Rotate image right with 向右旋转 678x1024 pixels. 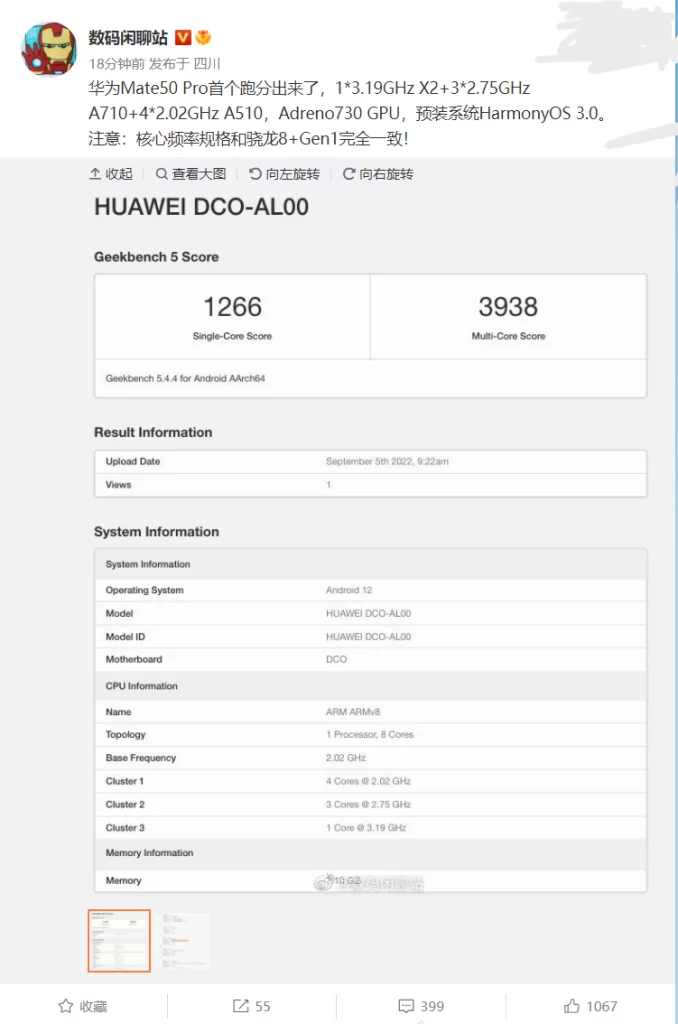click(x=378, y=174)
